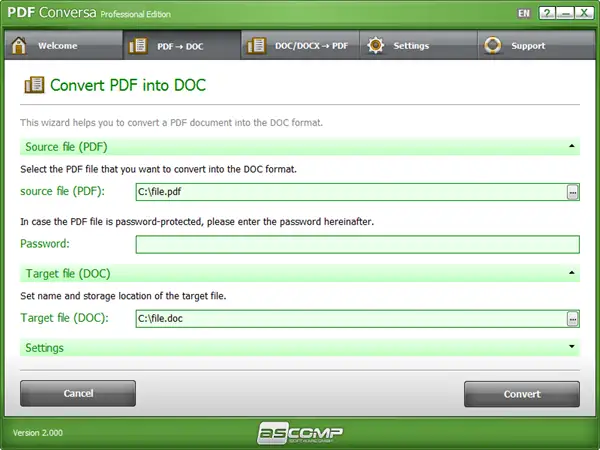
Task: Click the lifebuoy icon on Support tab
Action: click(x=492, y=45)
